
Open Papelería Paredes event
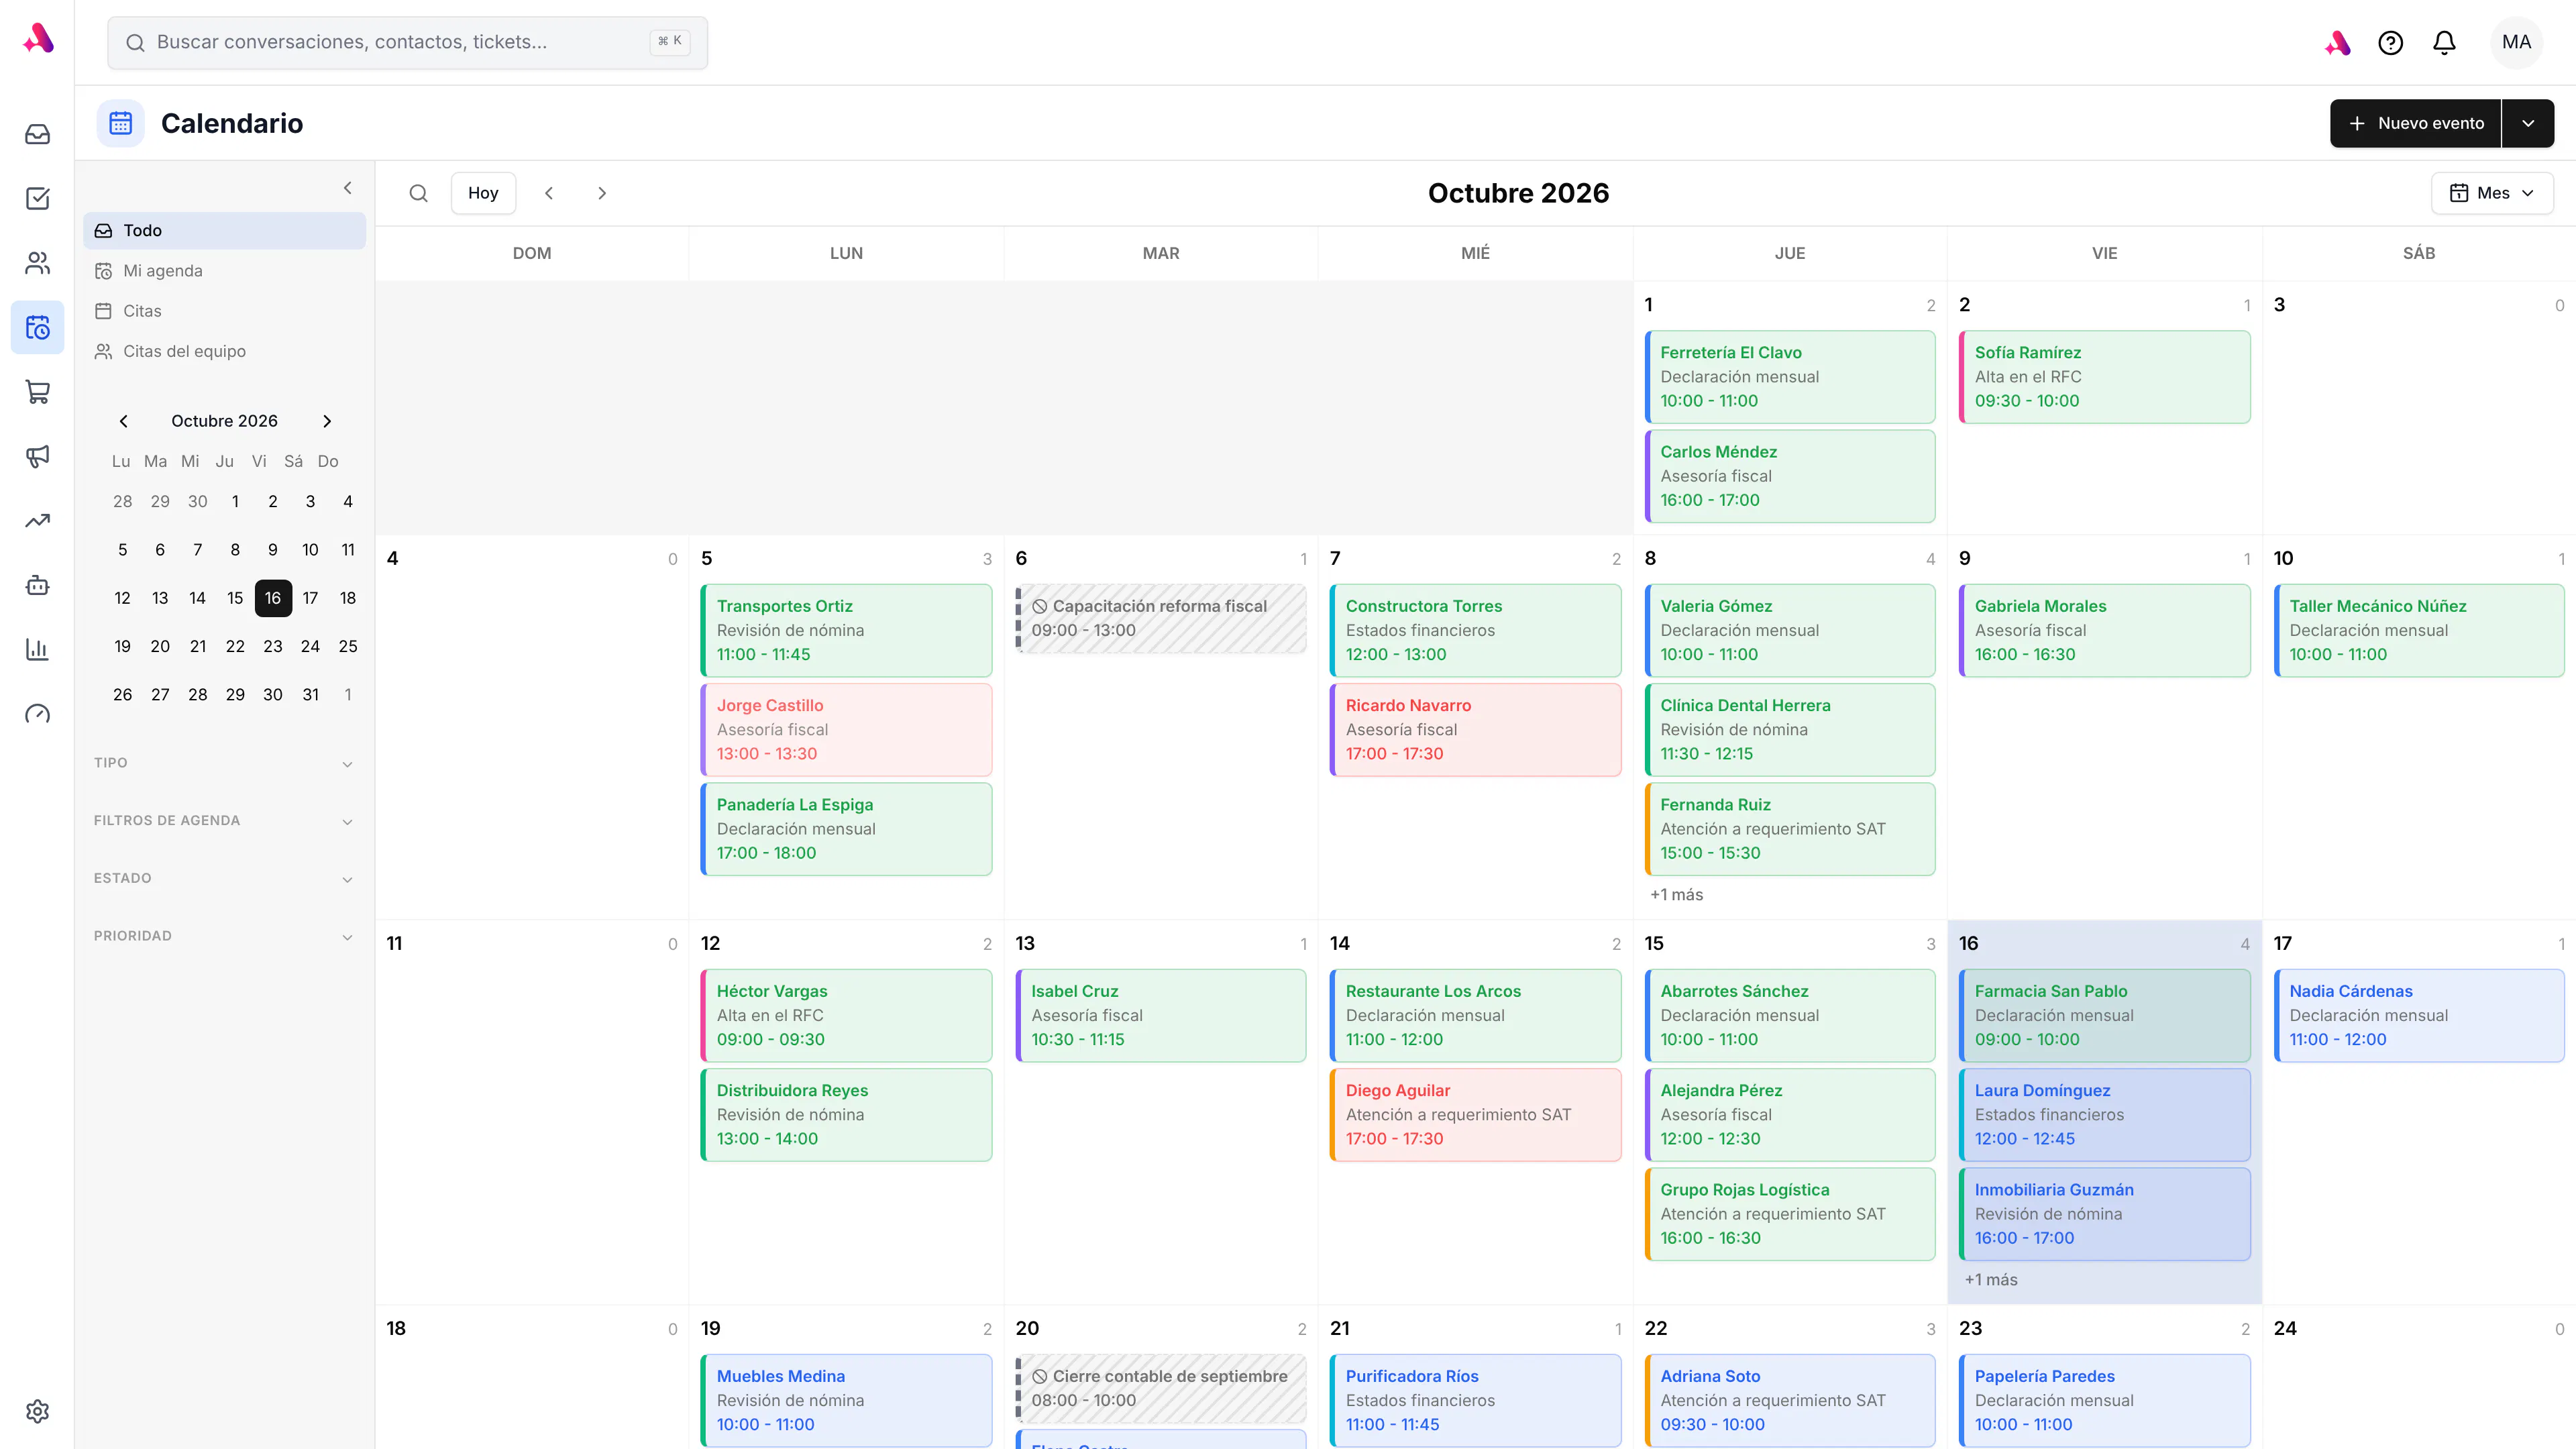click(2104, 1400)
